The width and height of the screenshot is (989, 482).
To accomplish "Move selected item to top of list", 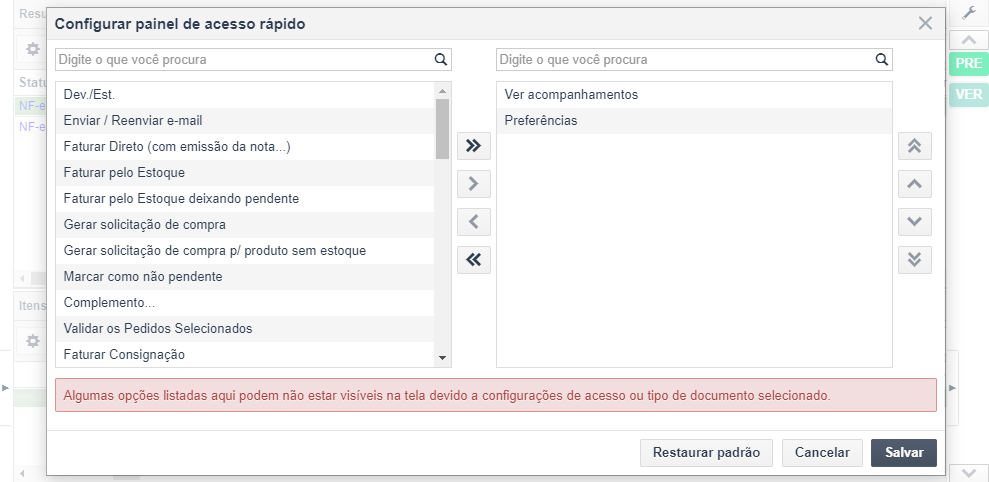I will 915,146.
